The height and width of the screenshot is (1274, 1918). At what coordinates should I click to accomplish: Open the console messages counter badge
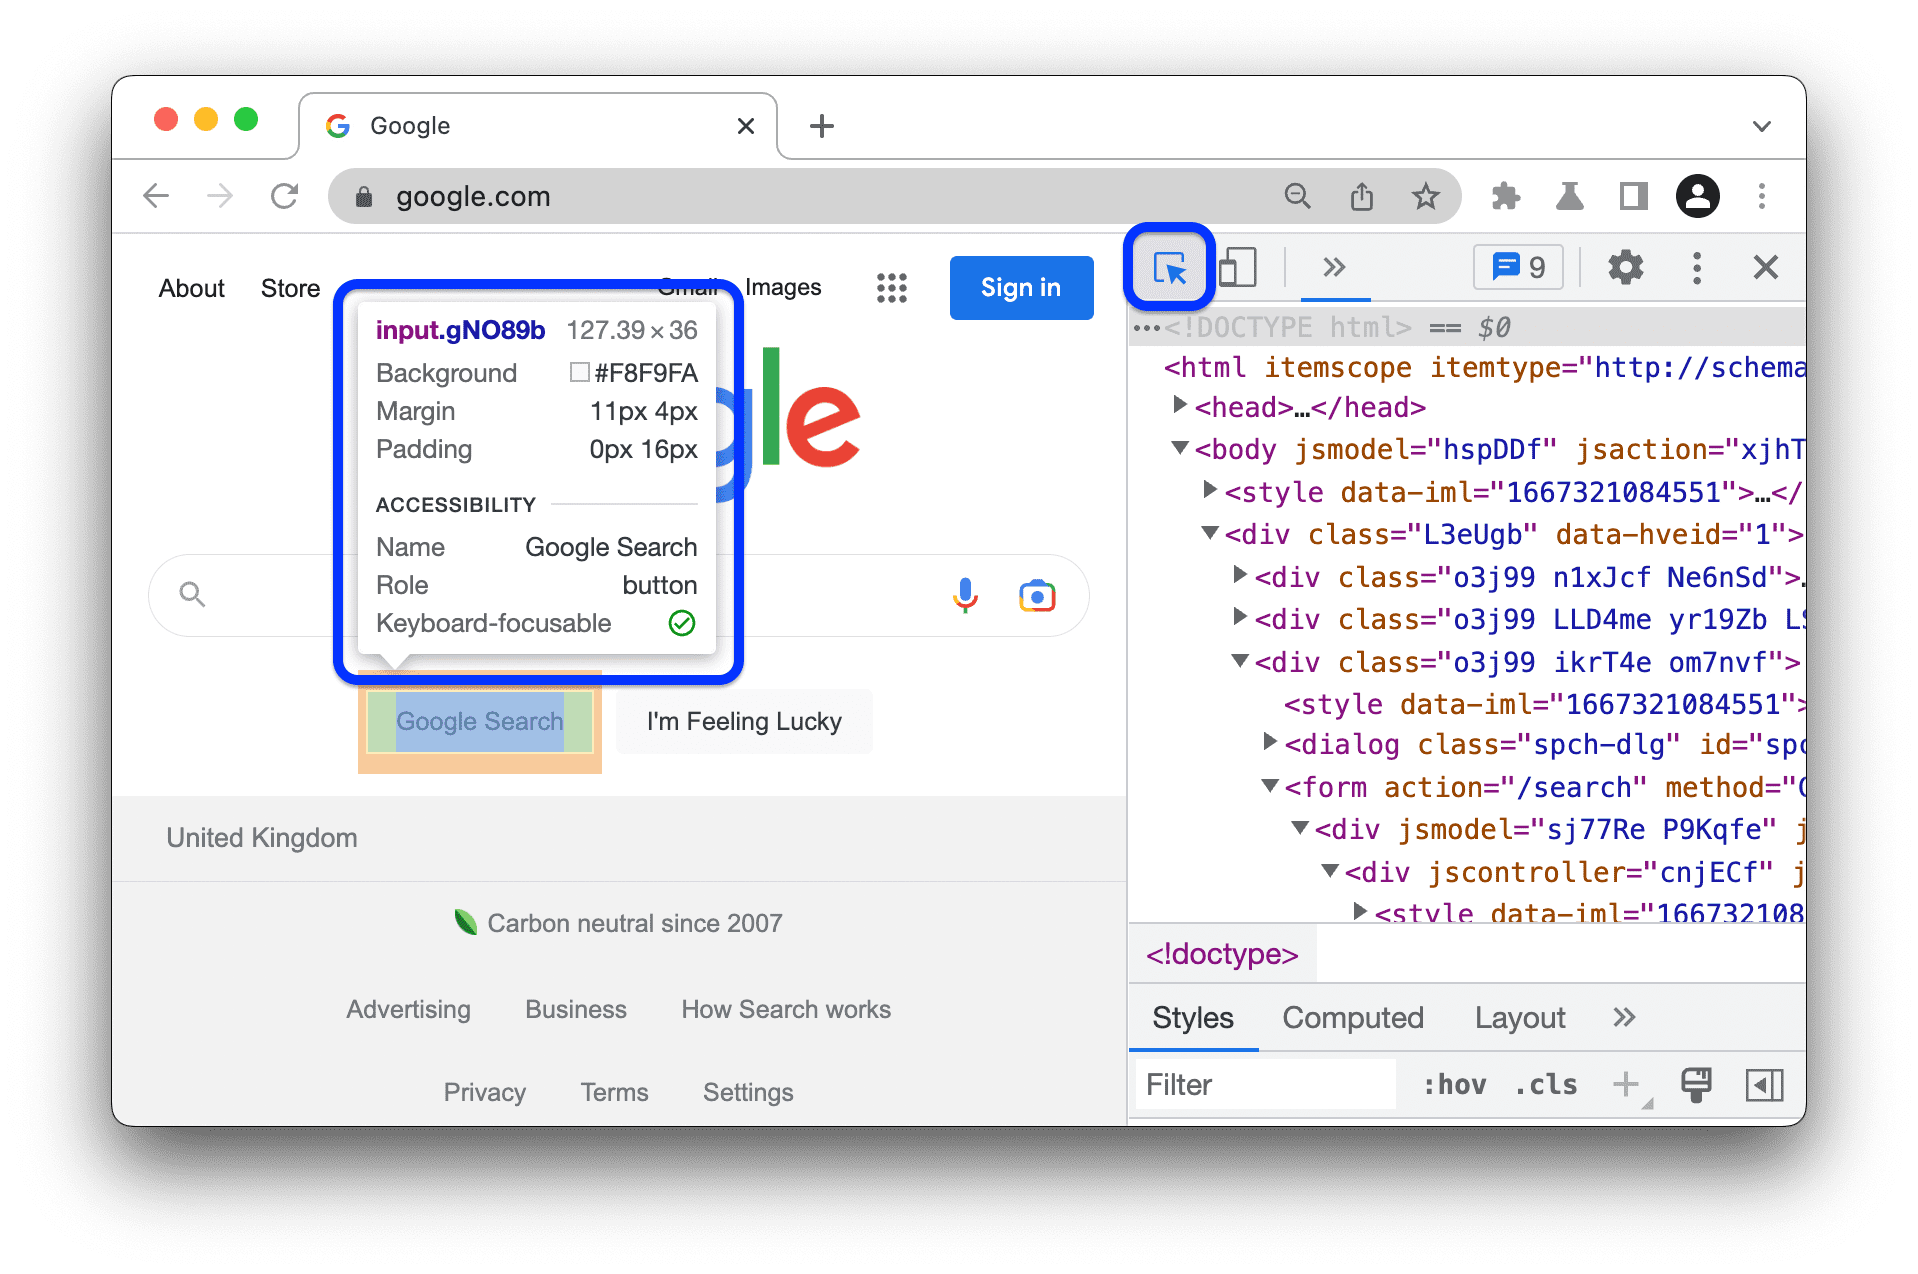pyautogui.click(x=1517, y=267)
